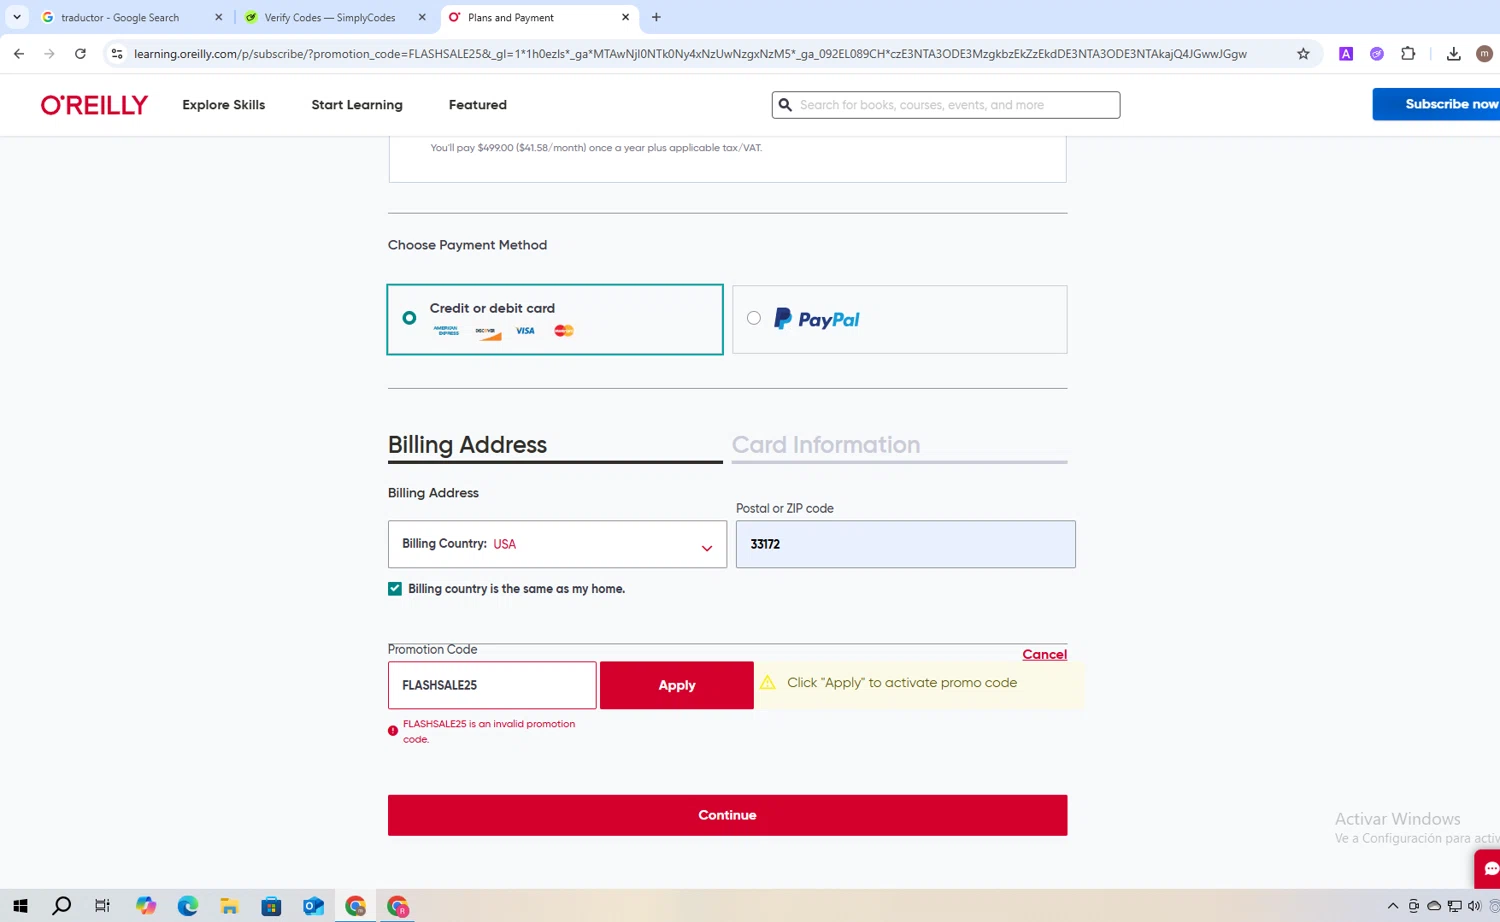Click the volume icon in the system tray

pyautogui.click(x=1474, y=906)
